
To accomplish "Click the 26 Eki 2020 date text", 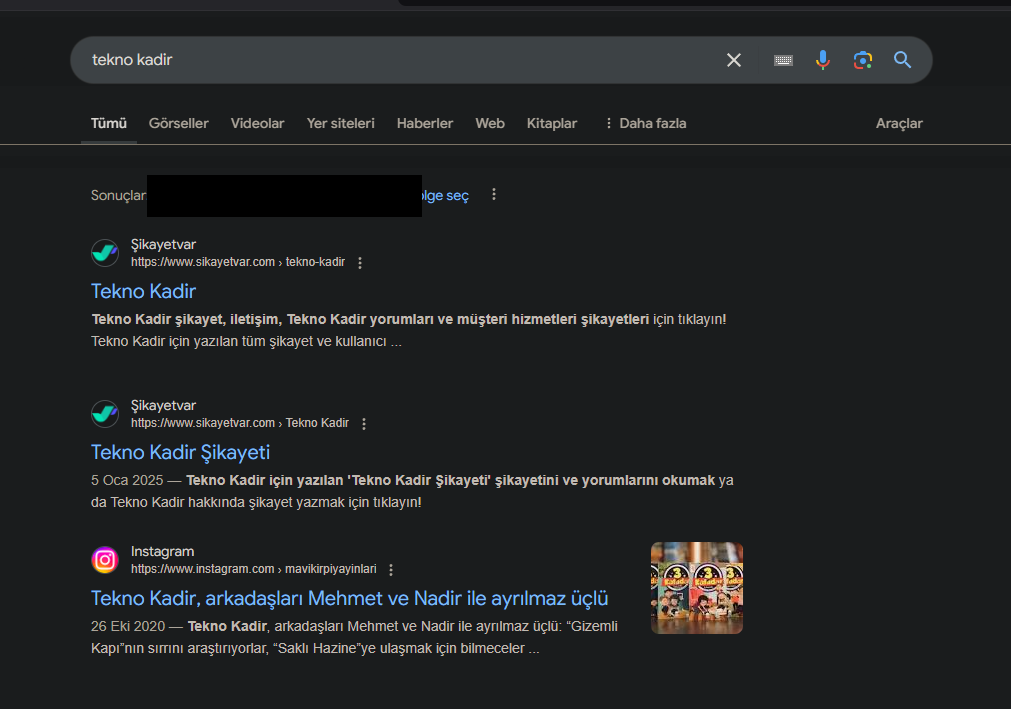I will [x=128, y=626].
